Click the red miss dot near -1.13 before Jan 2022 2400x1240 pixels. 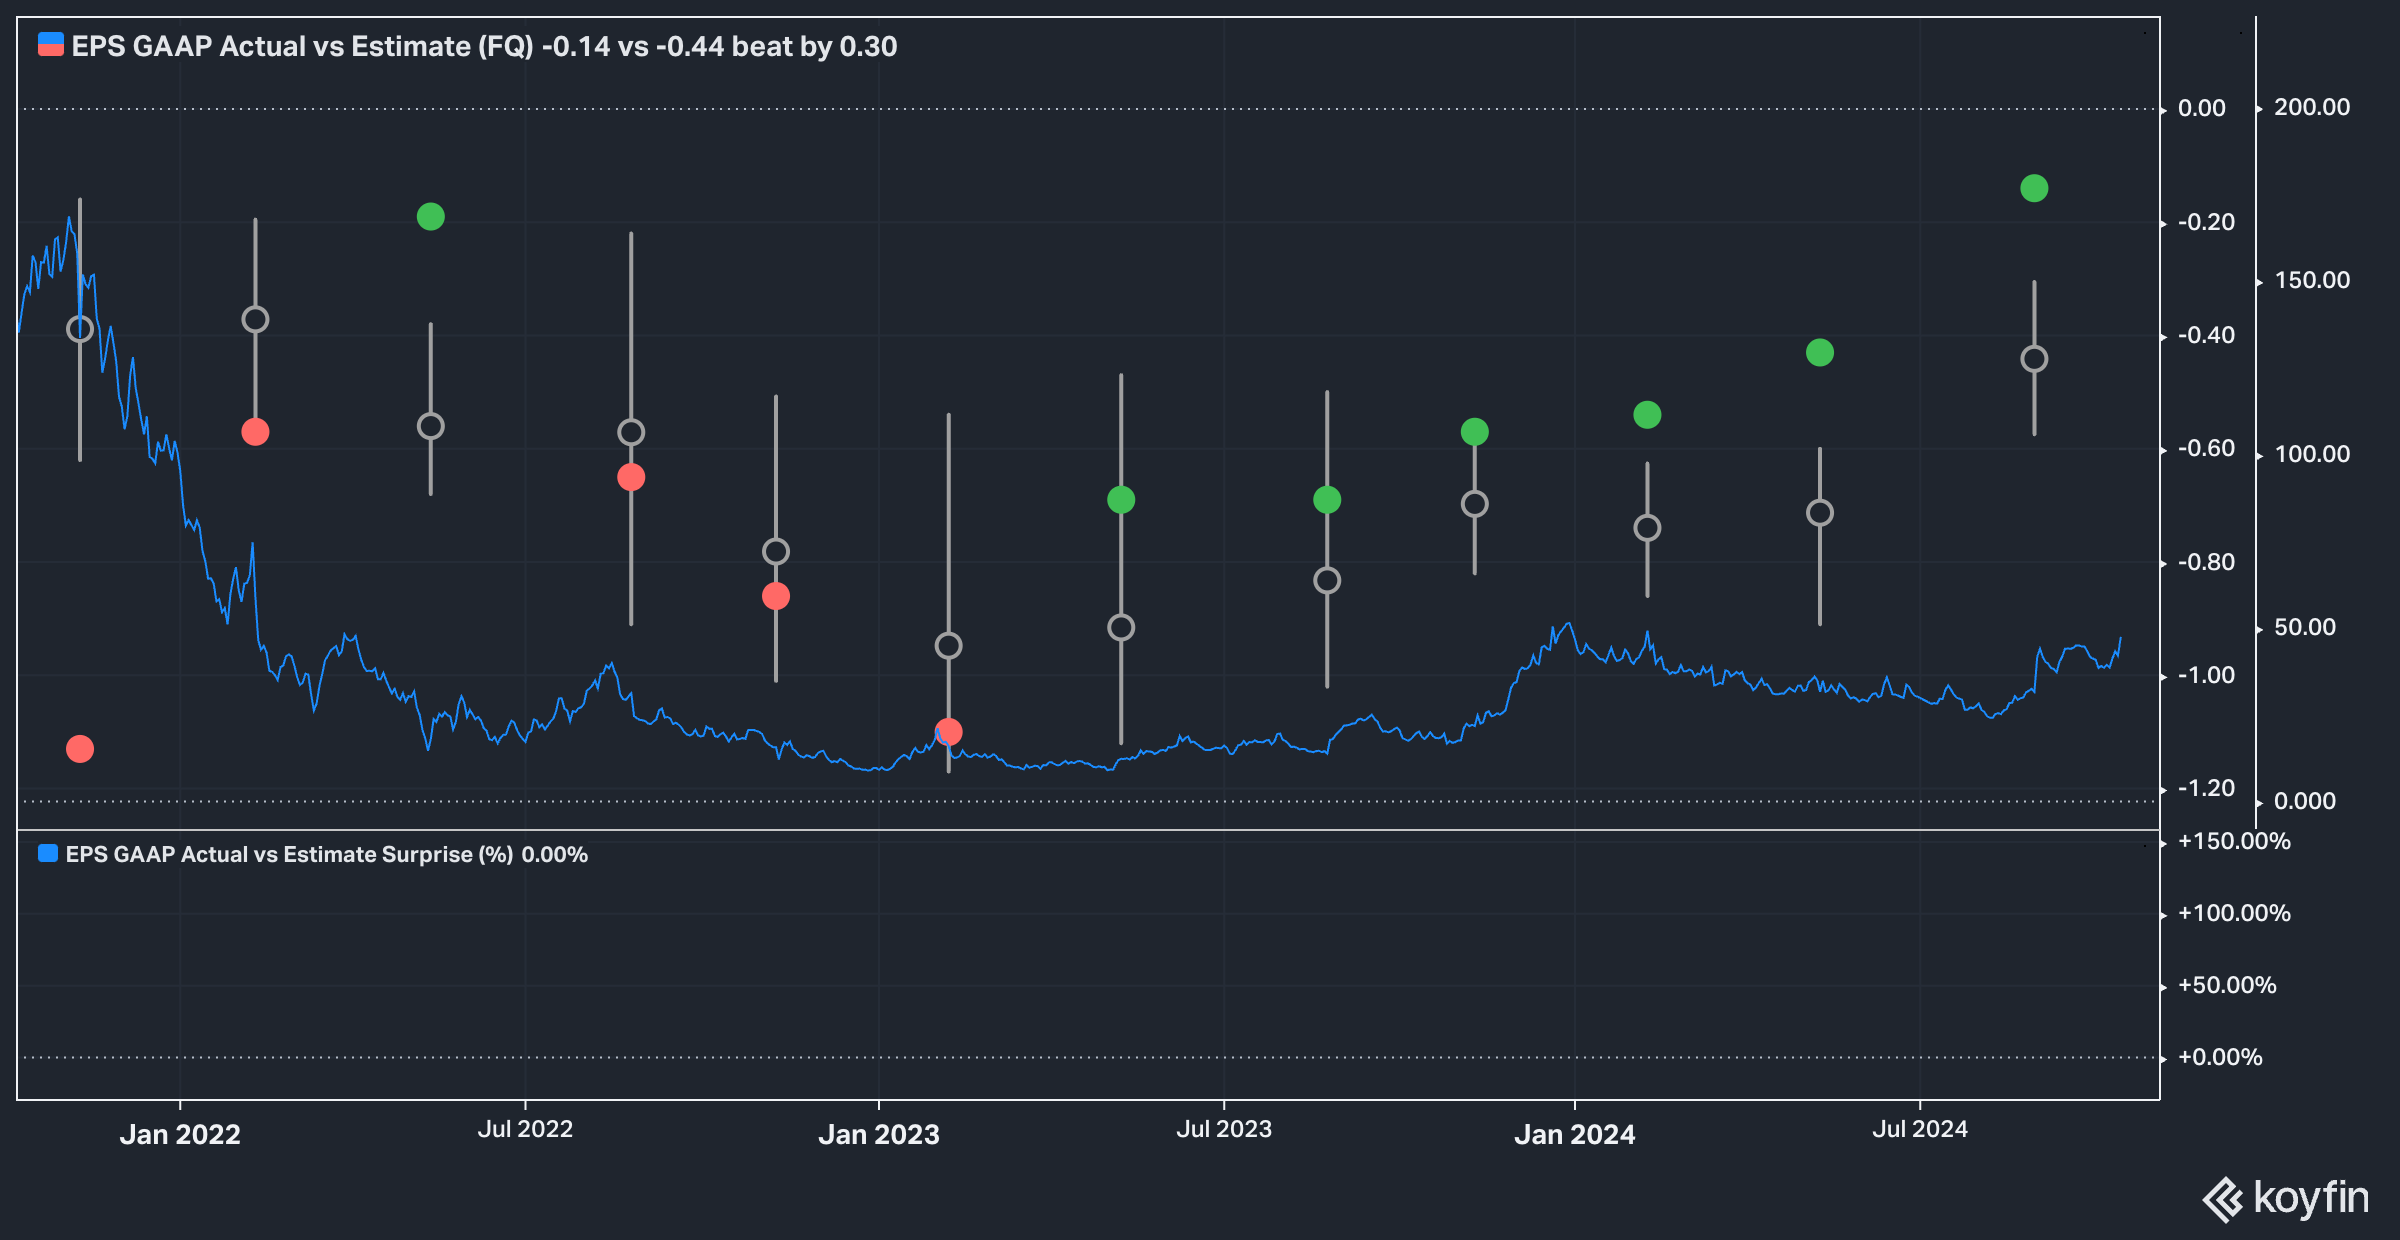(80, 749)
